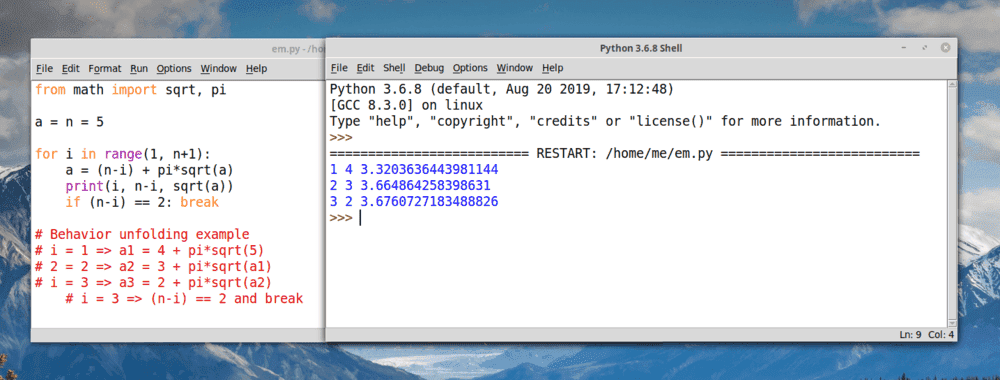The image size is (1000, 380).
Task: Open the Debug menu in Python Shell
Action: point(429,68)
